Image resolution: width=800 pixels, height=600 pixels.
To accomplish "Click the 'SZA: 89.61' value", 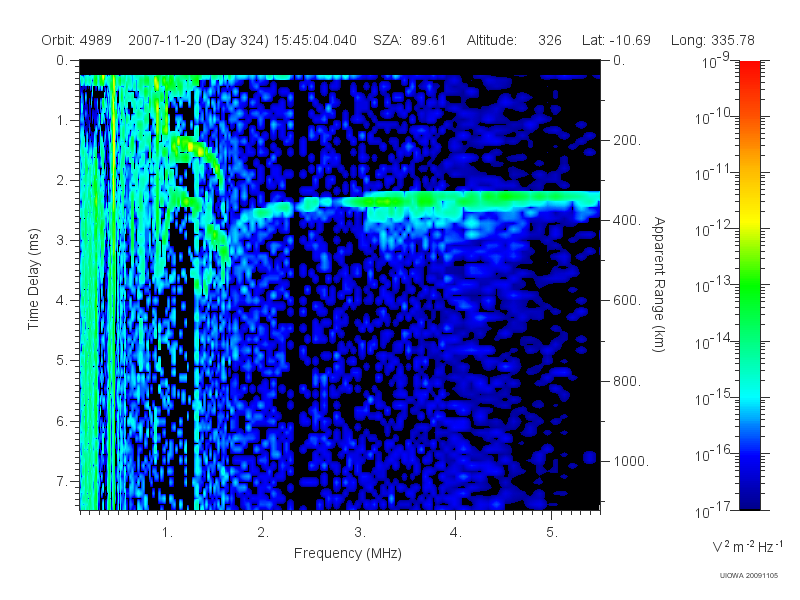I will (410, 40).
